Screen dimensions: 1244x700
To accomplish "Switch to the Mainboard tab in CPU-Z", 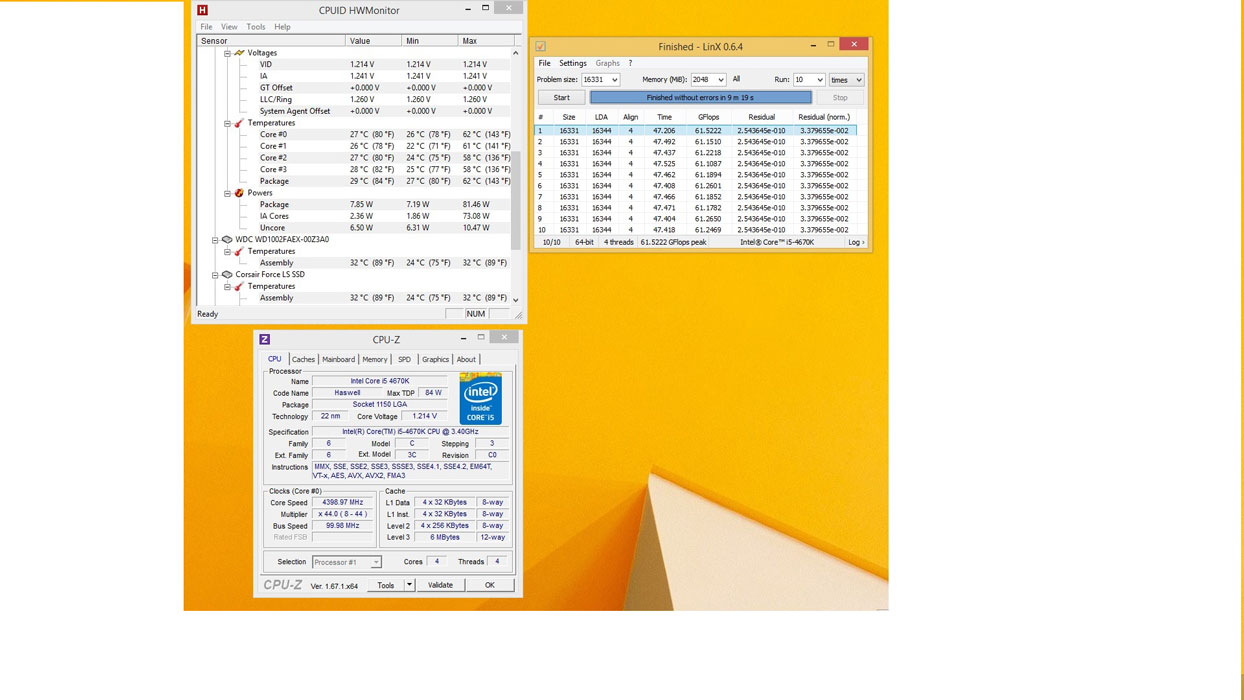I will [x=338, y=359].
